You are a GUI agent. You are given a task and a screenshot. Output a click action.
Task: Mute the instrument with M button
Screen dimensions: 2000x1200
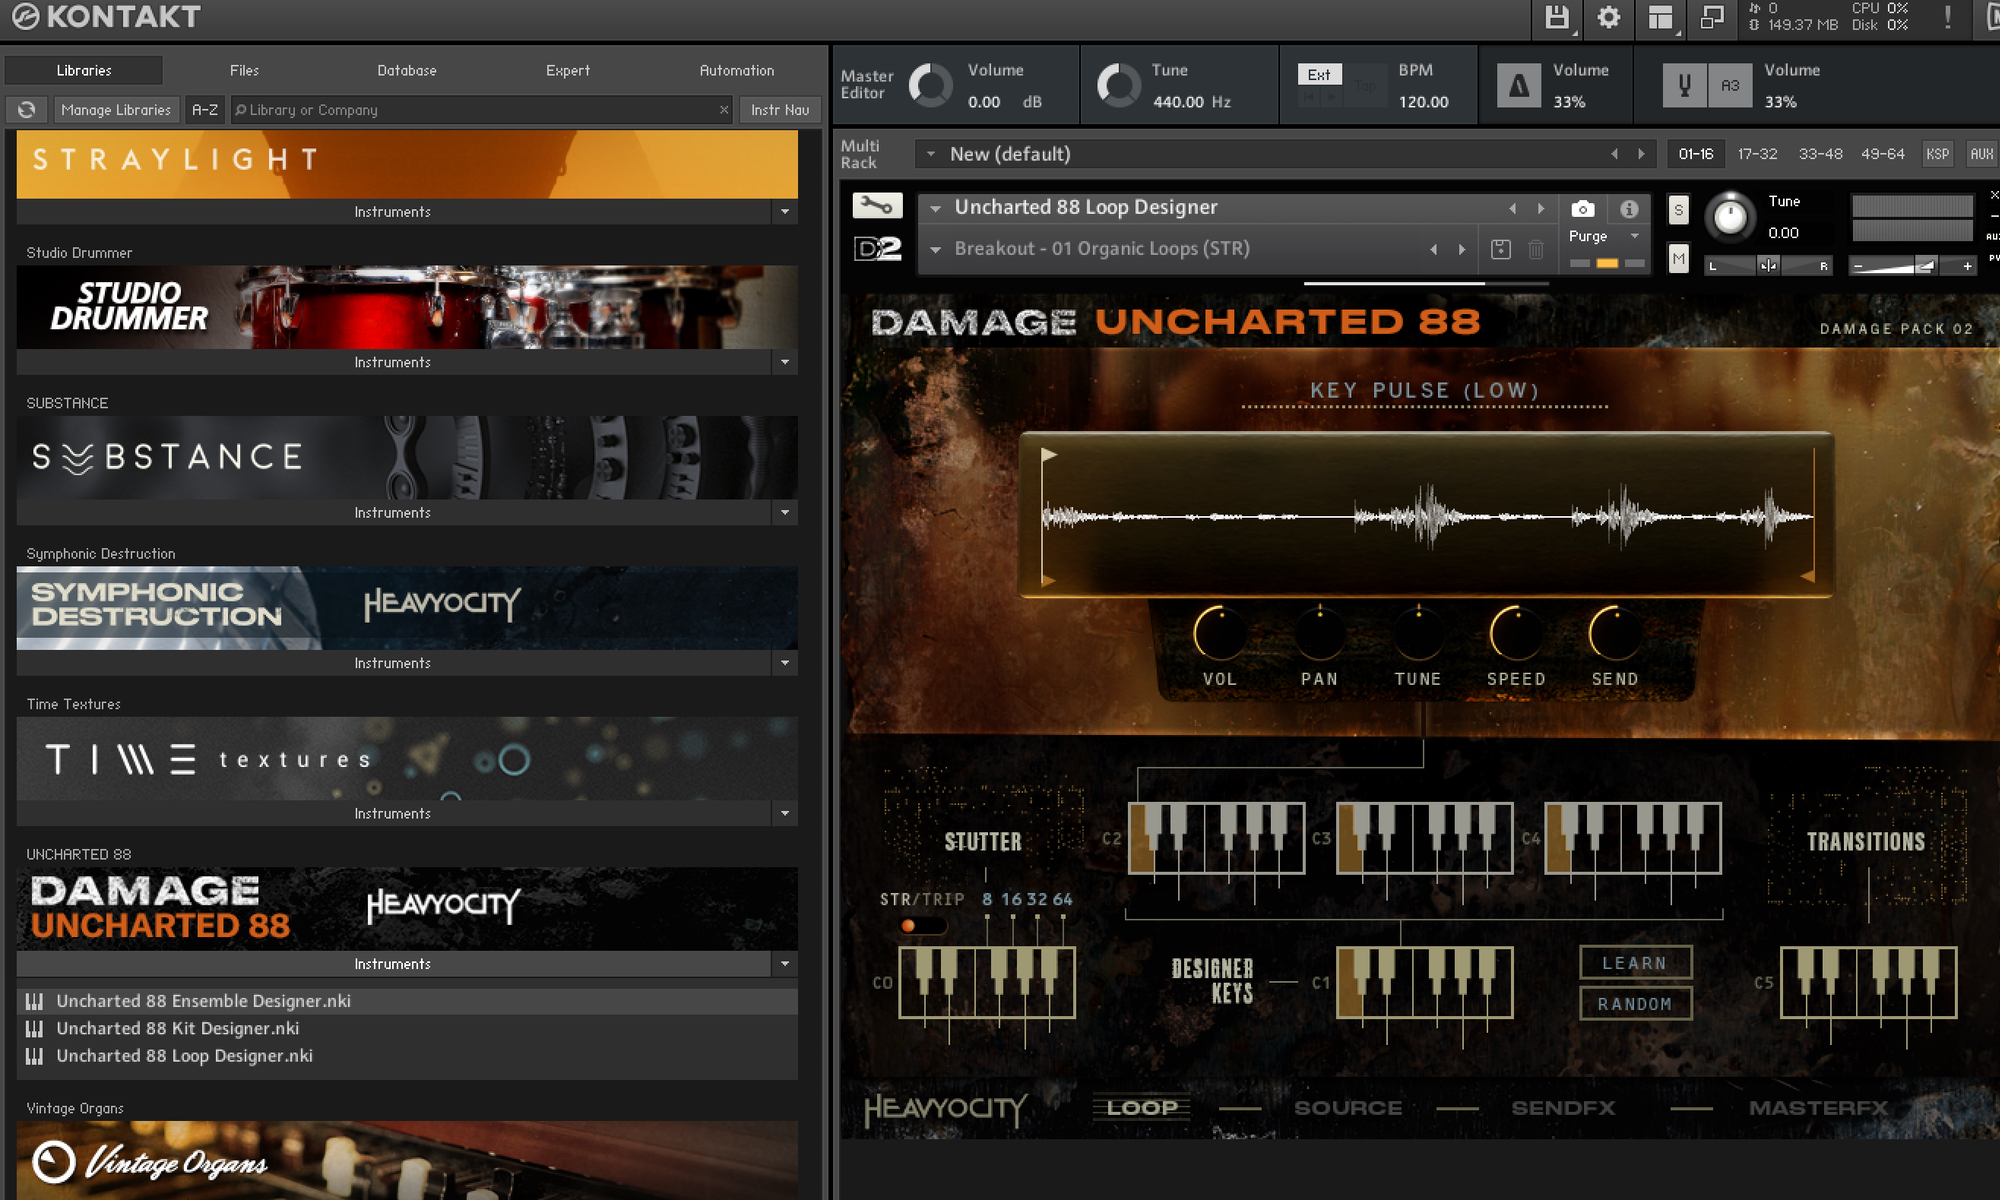tap(1678, 259)
